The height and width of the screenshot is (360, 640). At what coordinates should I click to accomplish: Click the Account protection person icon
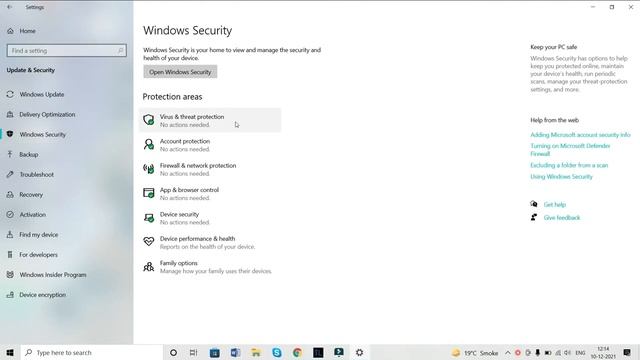pos(149,144)
